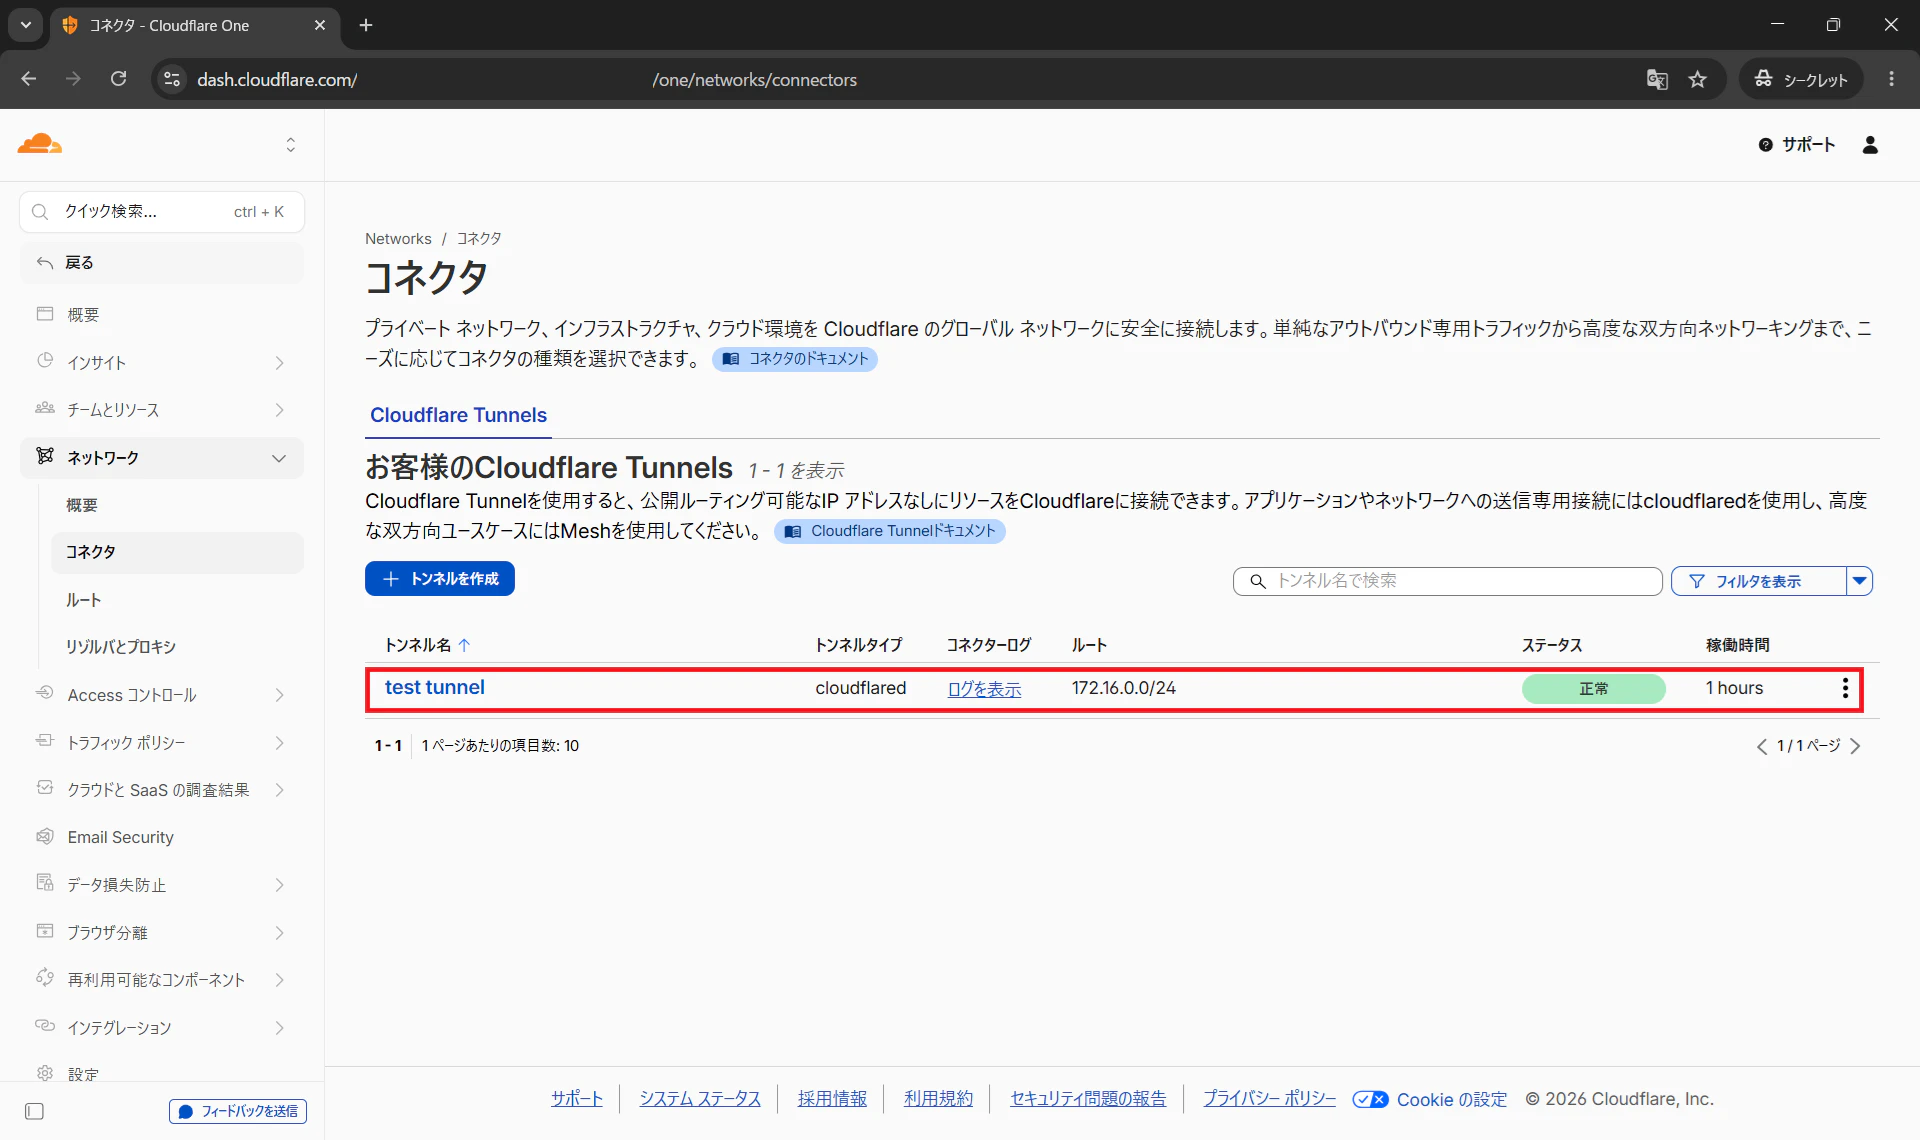This screenshot has width=1920, height=1140.
Task: Open Cookie の設定 link
Action: point(1430,1100)
